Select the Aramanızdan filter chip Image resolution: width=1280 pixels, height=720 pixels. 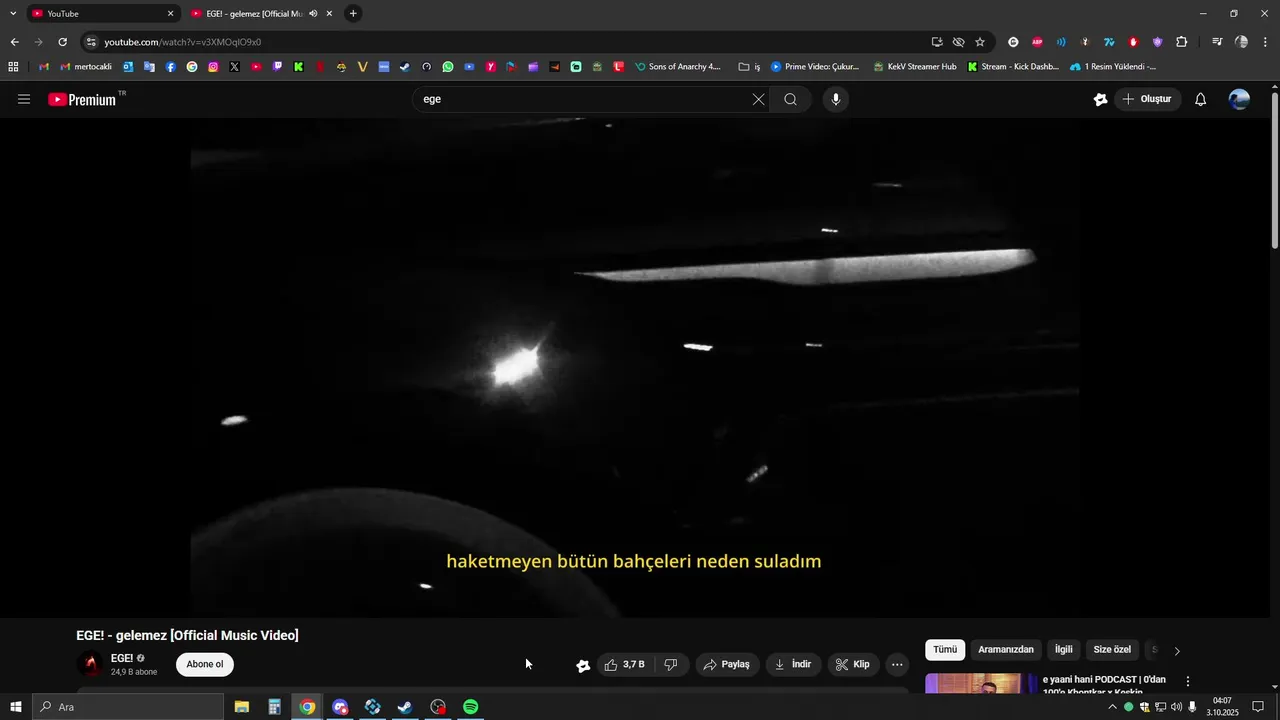(1006, 650)
